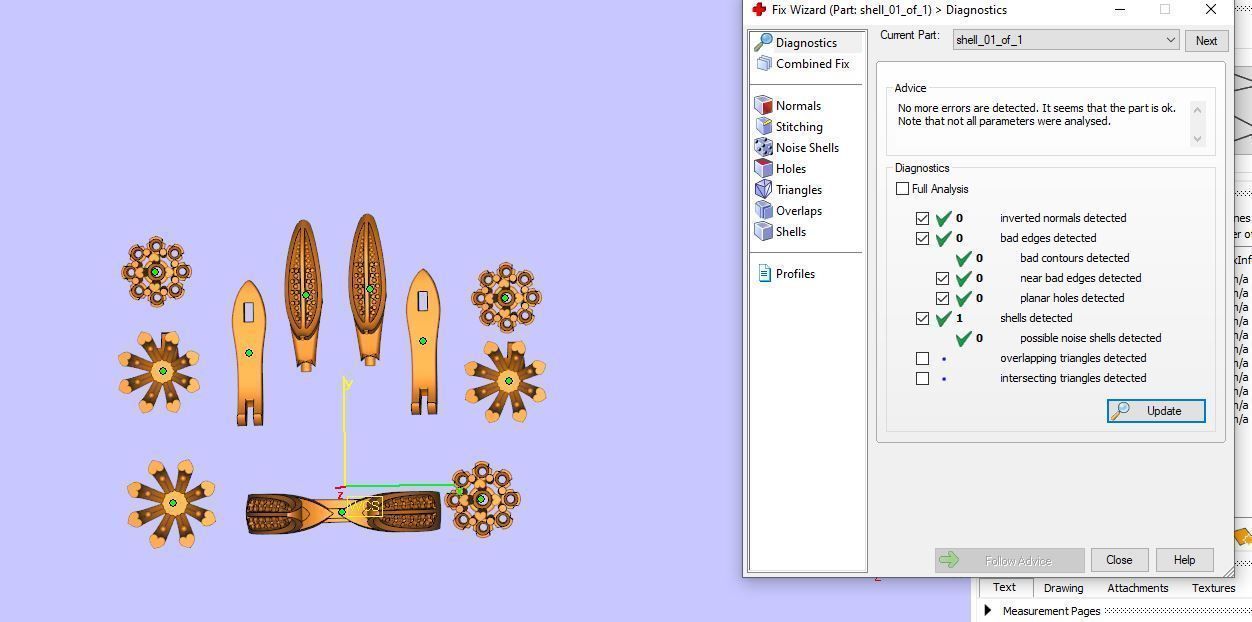The width and height of the screenshot is (1252, 622).
Task: Click the Advice box down arrow
Action: point(1197,139)
